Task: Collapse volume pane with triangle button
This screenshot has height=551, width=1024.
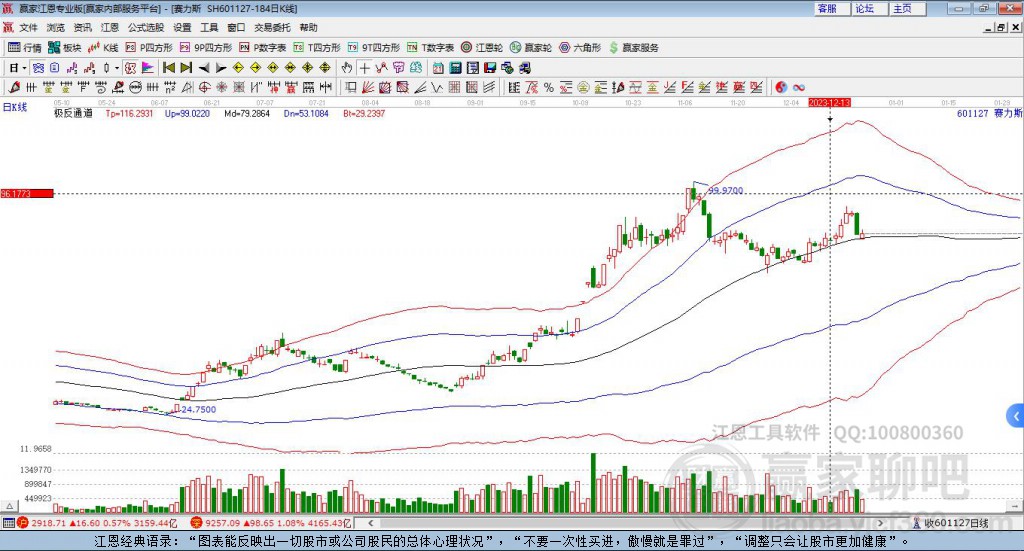Action: pos(9,506)
